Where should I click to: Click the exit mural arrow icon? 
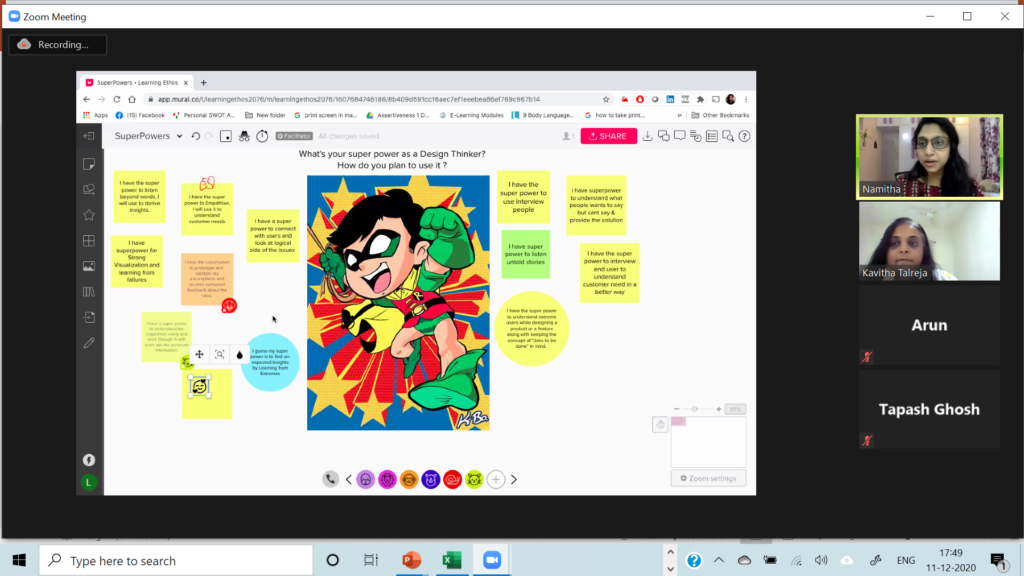click(x=89, y=136)
